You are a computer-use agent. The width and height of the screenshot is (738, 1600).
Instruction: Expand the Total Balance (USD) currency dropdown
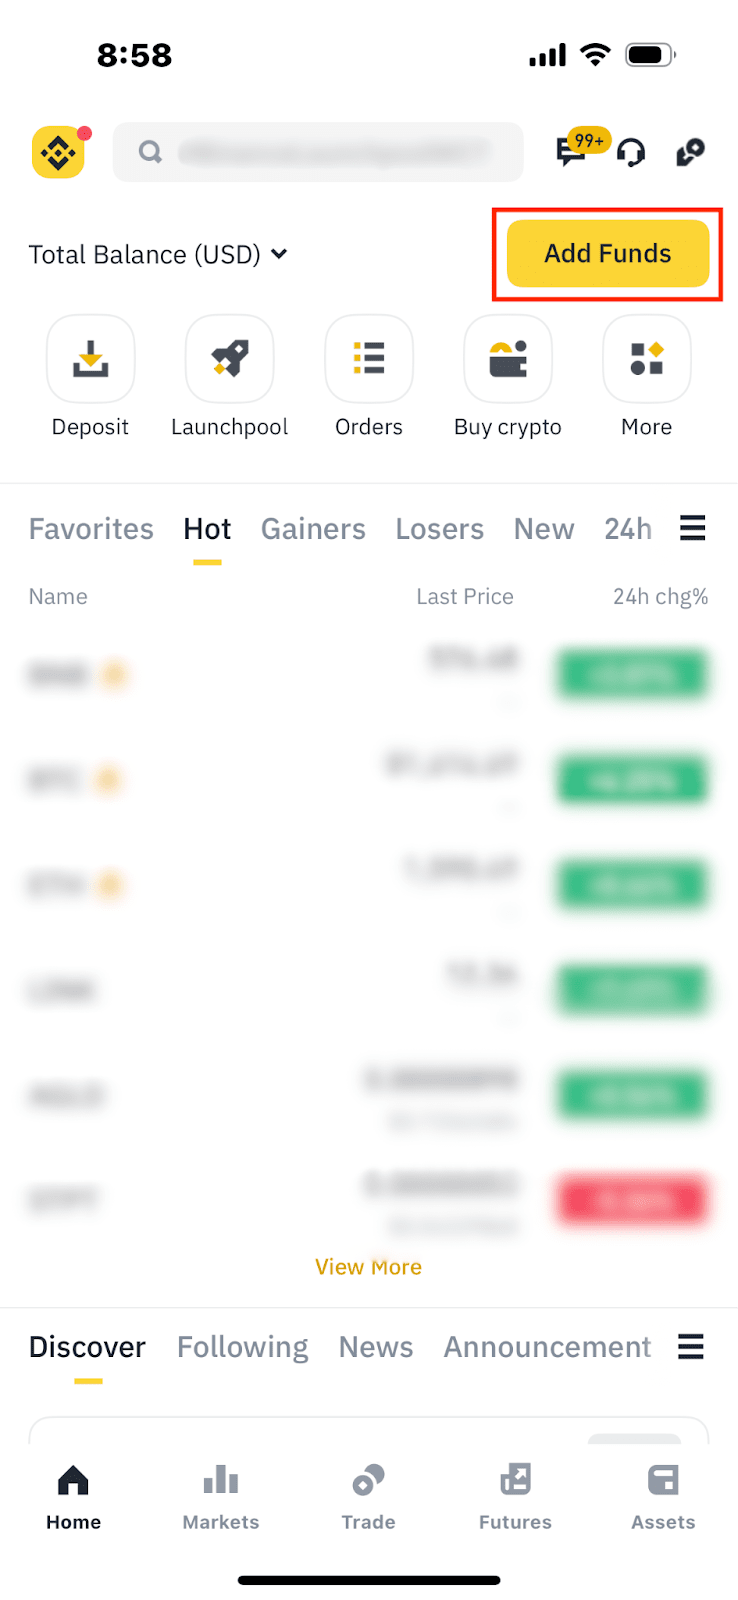pos(279,254)
